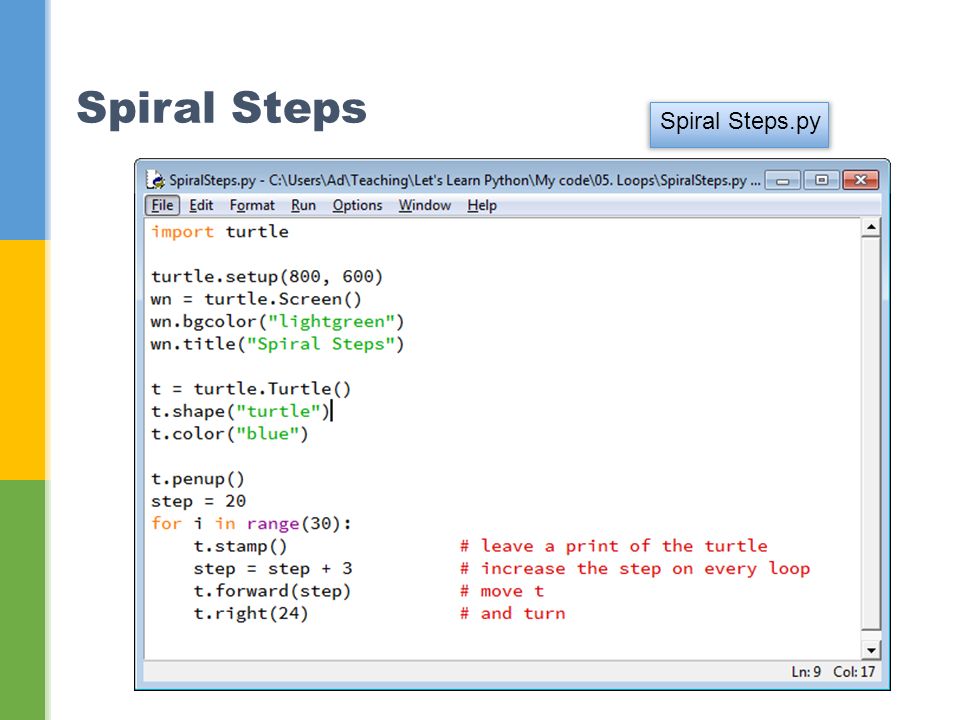Close the SpiralSteps.py editor window
Screen dimensions: 960x720
860,180
